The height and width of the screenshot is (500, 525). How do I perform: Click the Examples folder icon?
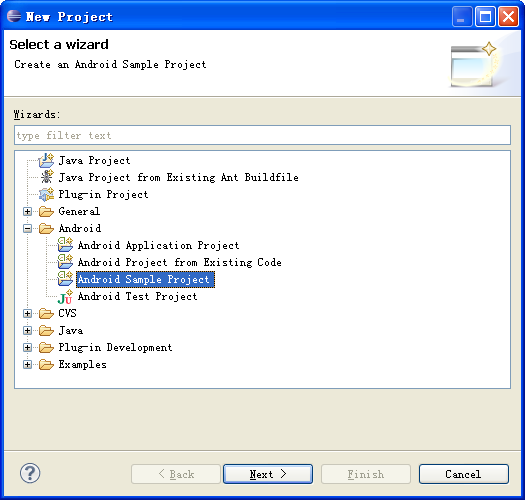(x=46, y=364)
